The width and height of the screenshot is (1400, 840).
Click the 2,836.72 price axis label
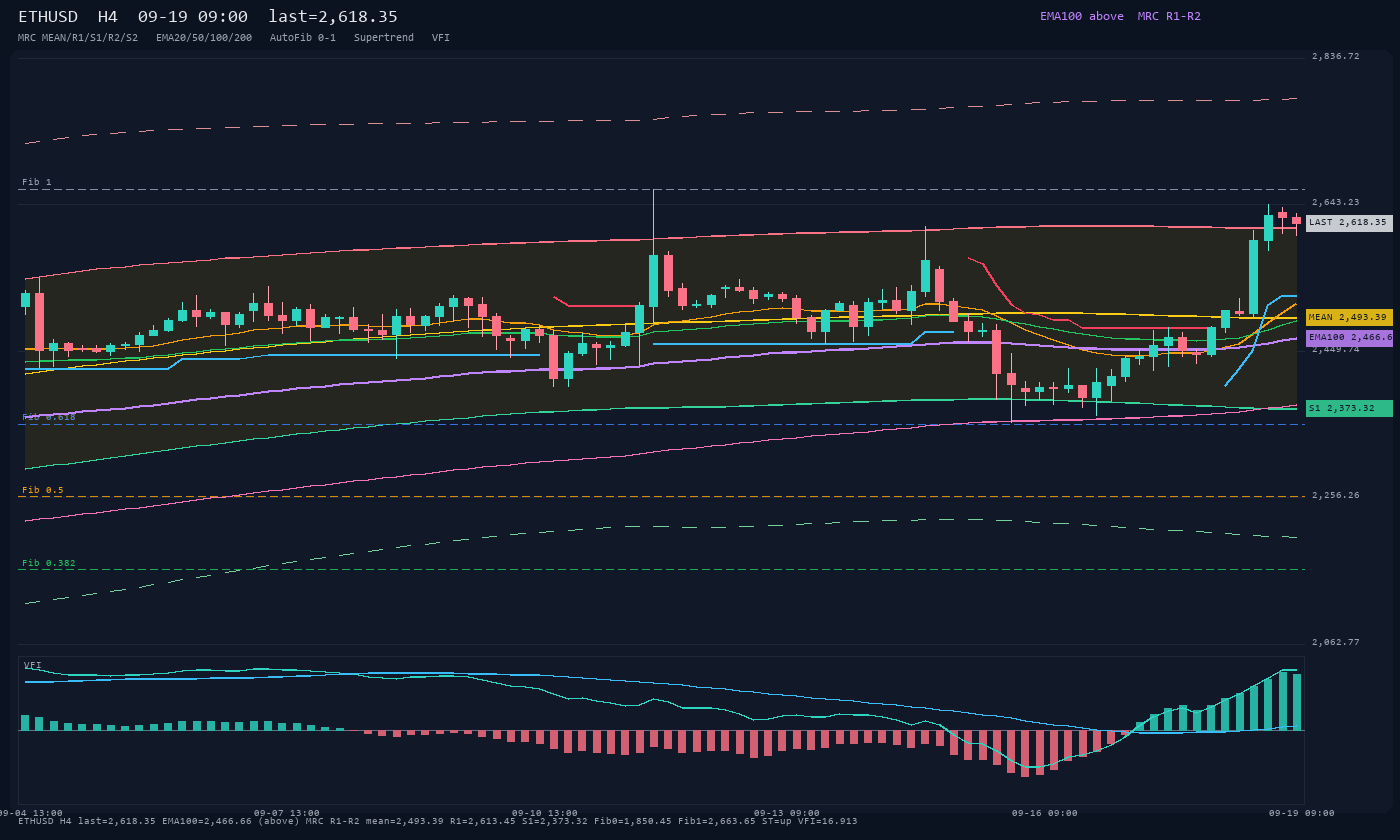point(1336,56)
